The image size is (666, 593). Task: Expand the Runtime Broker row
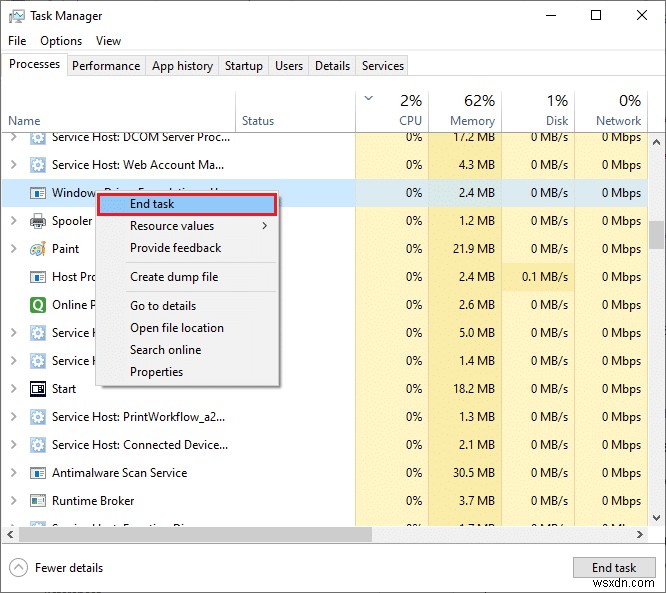[14, 500]
